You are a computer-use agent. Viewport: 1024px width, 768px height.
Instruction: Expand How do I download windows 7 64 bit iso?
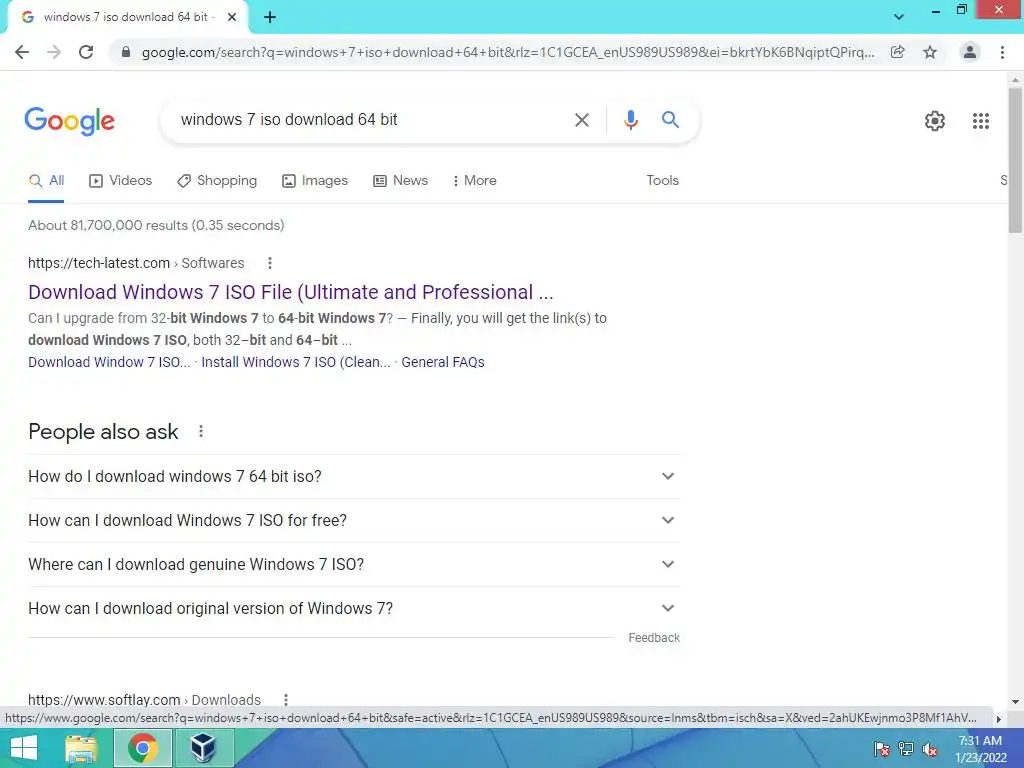(354, 477)
